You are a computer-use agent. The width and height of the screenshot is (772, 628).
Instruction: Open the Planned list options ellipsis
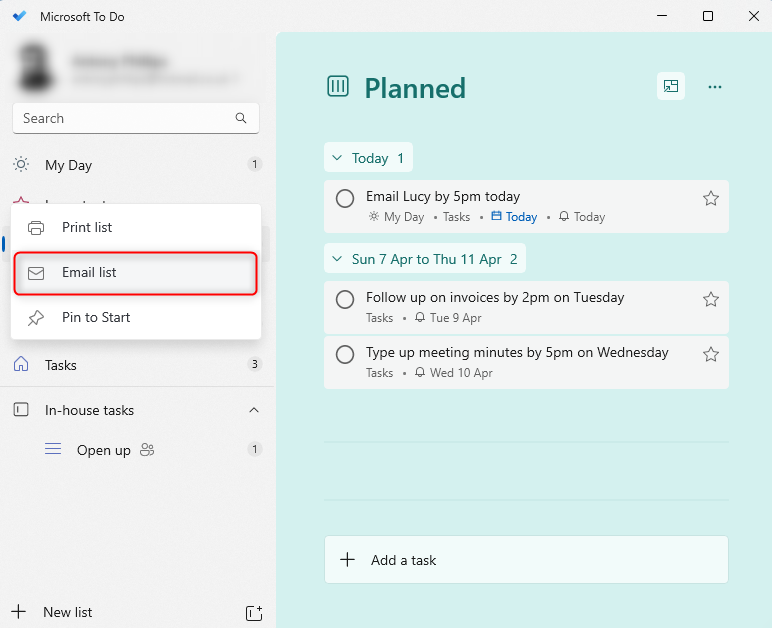pyautogui.click(x=715, y=87)
